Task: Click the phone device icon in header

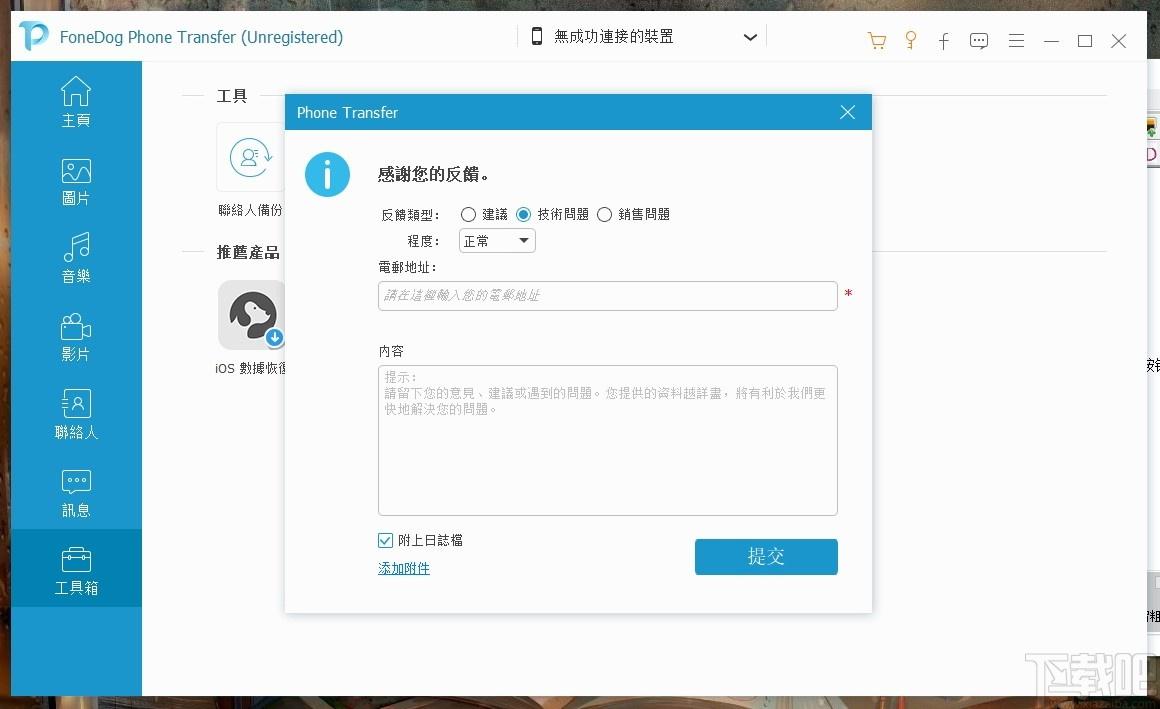Action: click(x=537, y=36)
